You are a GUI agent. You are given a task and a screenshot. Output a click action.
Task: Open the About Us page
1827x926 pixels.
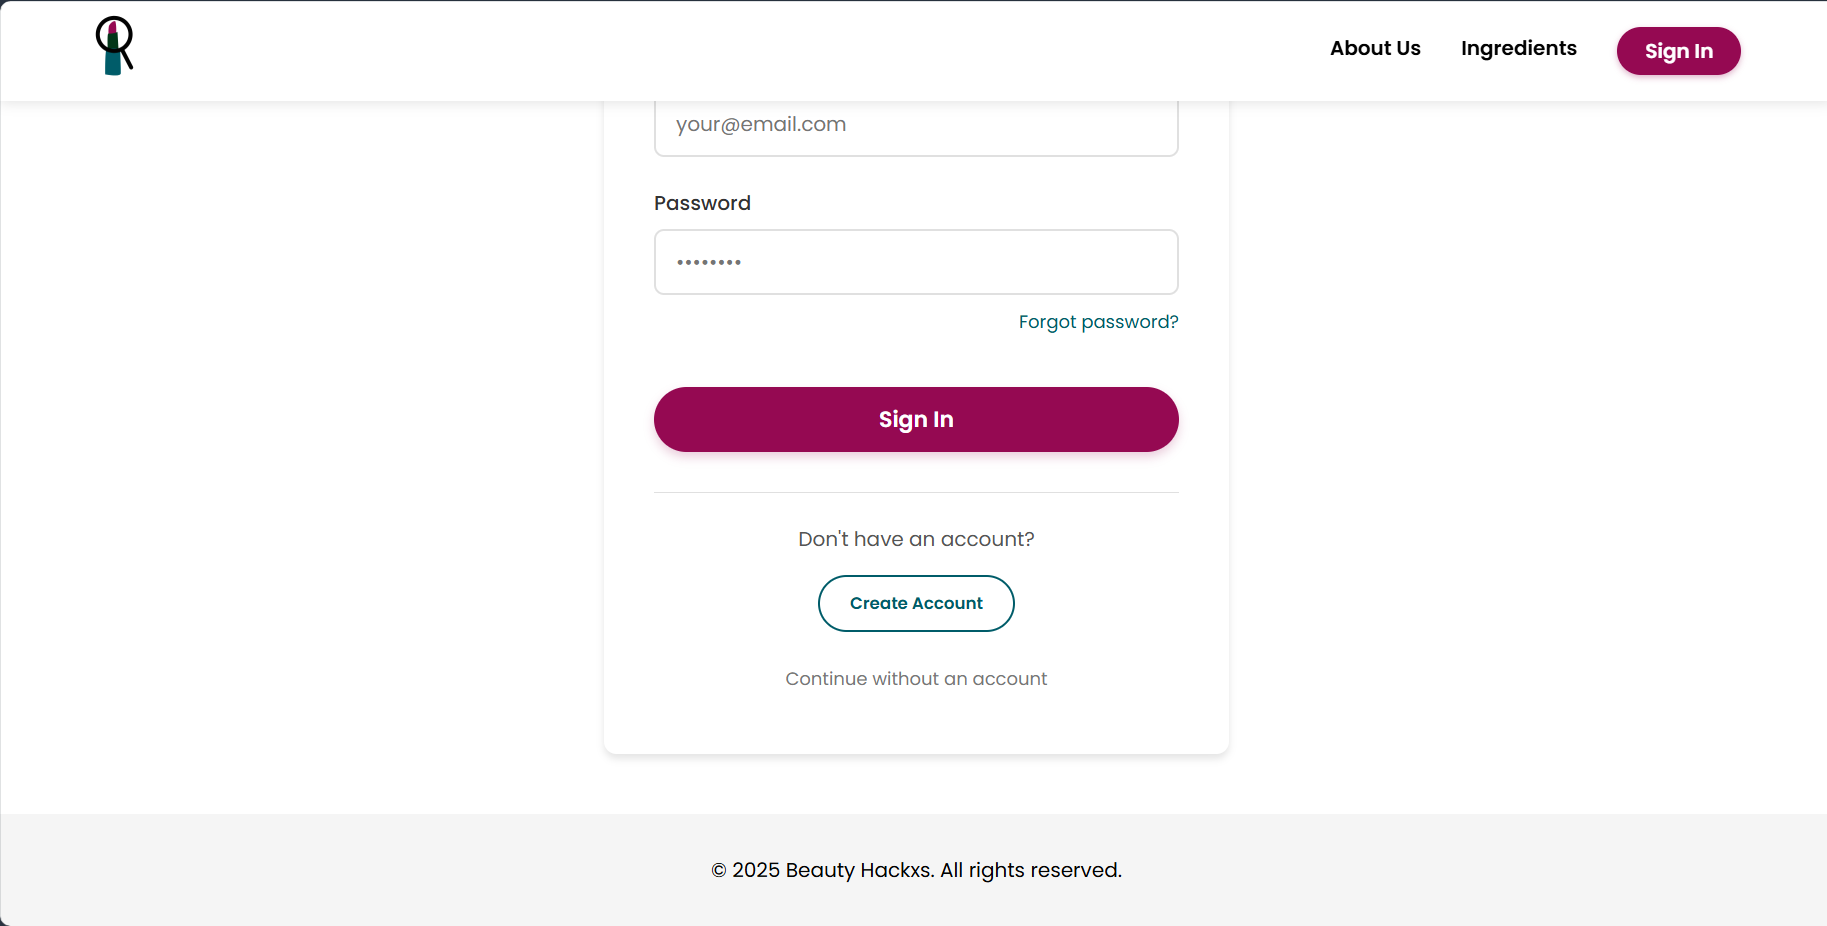pos(1374,48)
